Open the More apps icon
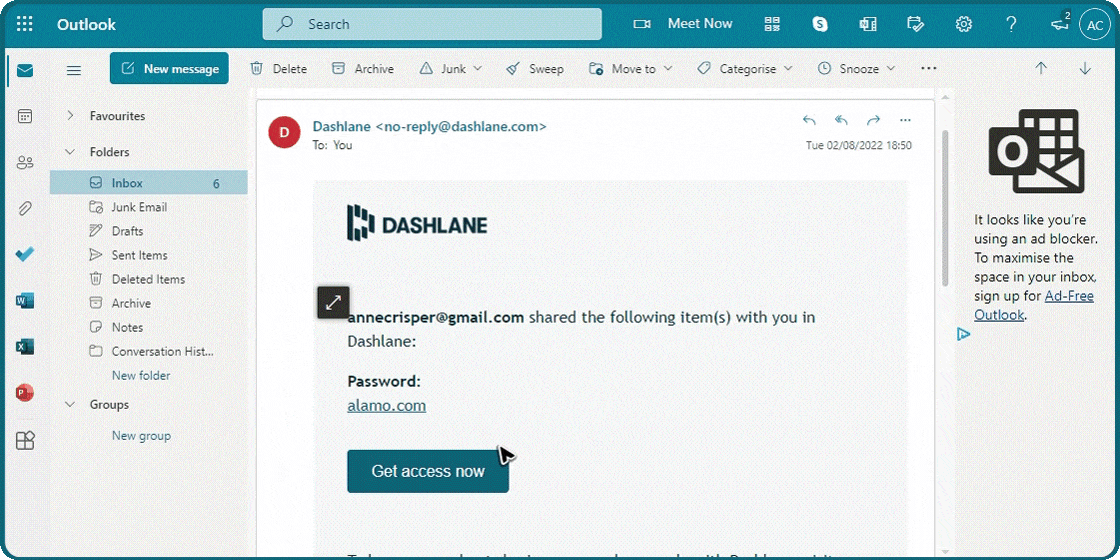The height and width of the screenshot is (560, 1120). tap(25, 440)
